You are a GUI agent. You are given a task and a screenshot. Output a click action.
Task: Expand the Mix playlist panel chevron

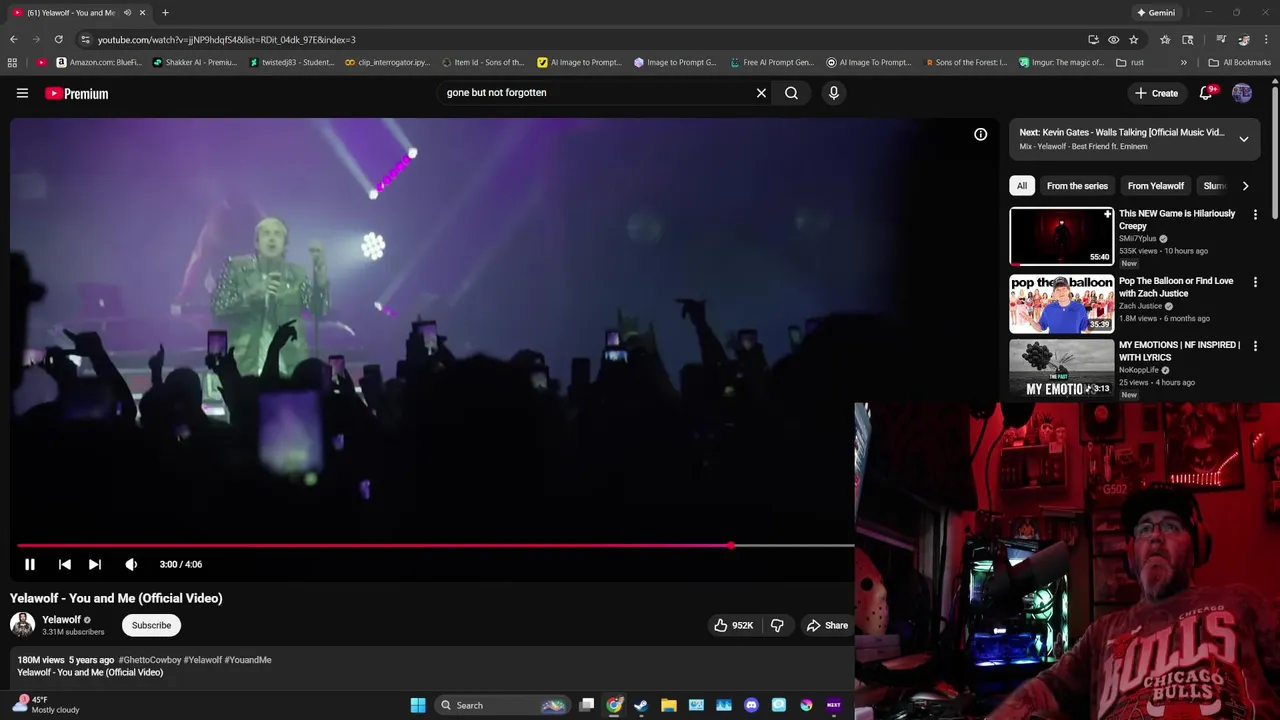(1244, 139)
